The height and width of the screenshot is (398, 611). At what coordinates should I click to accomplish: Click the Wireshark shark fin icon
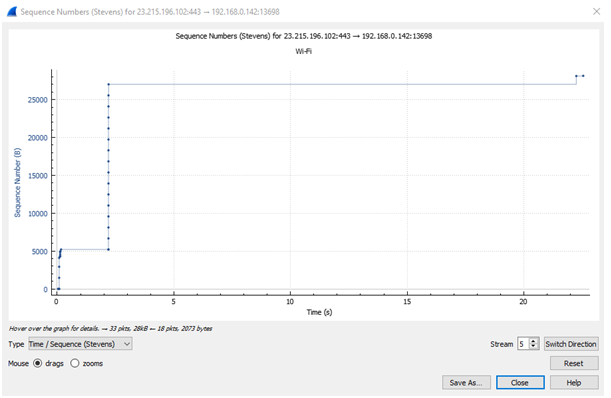[12, 12]
